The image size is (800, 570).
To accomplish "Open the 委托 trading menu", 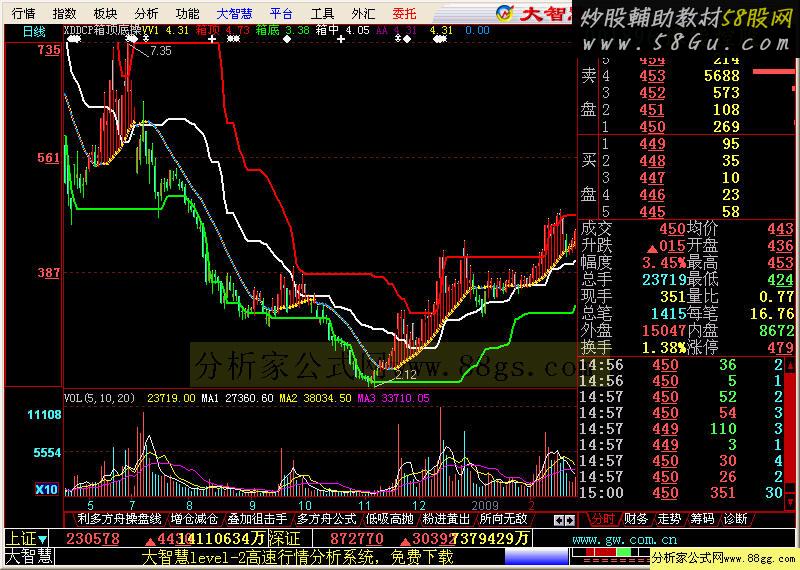I will pos(405,13).
